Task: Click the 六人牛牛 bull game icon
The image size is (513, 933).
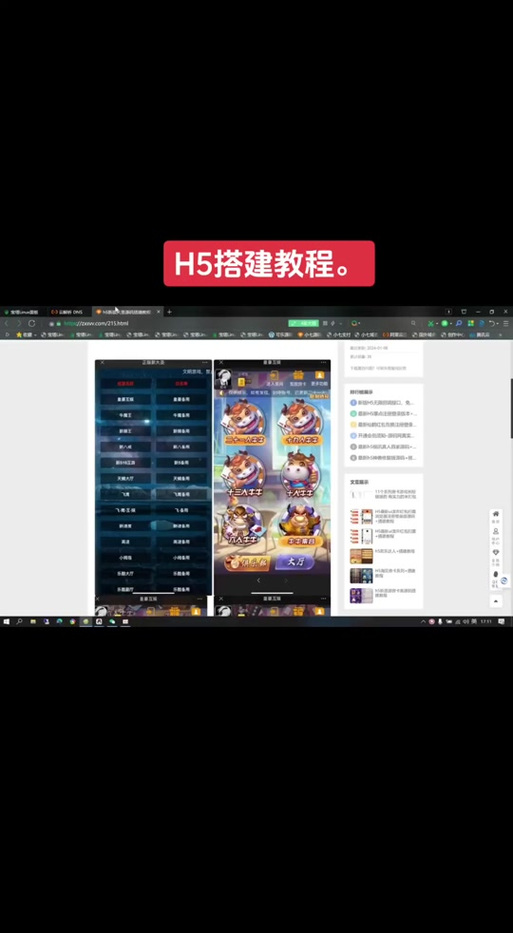Action: coord(245,526)
